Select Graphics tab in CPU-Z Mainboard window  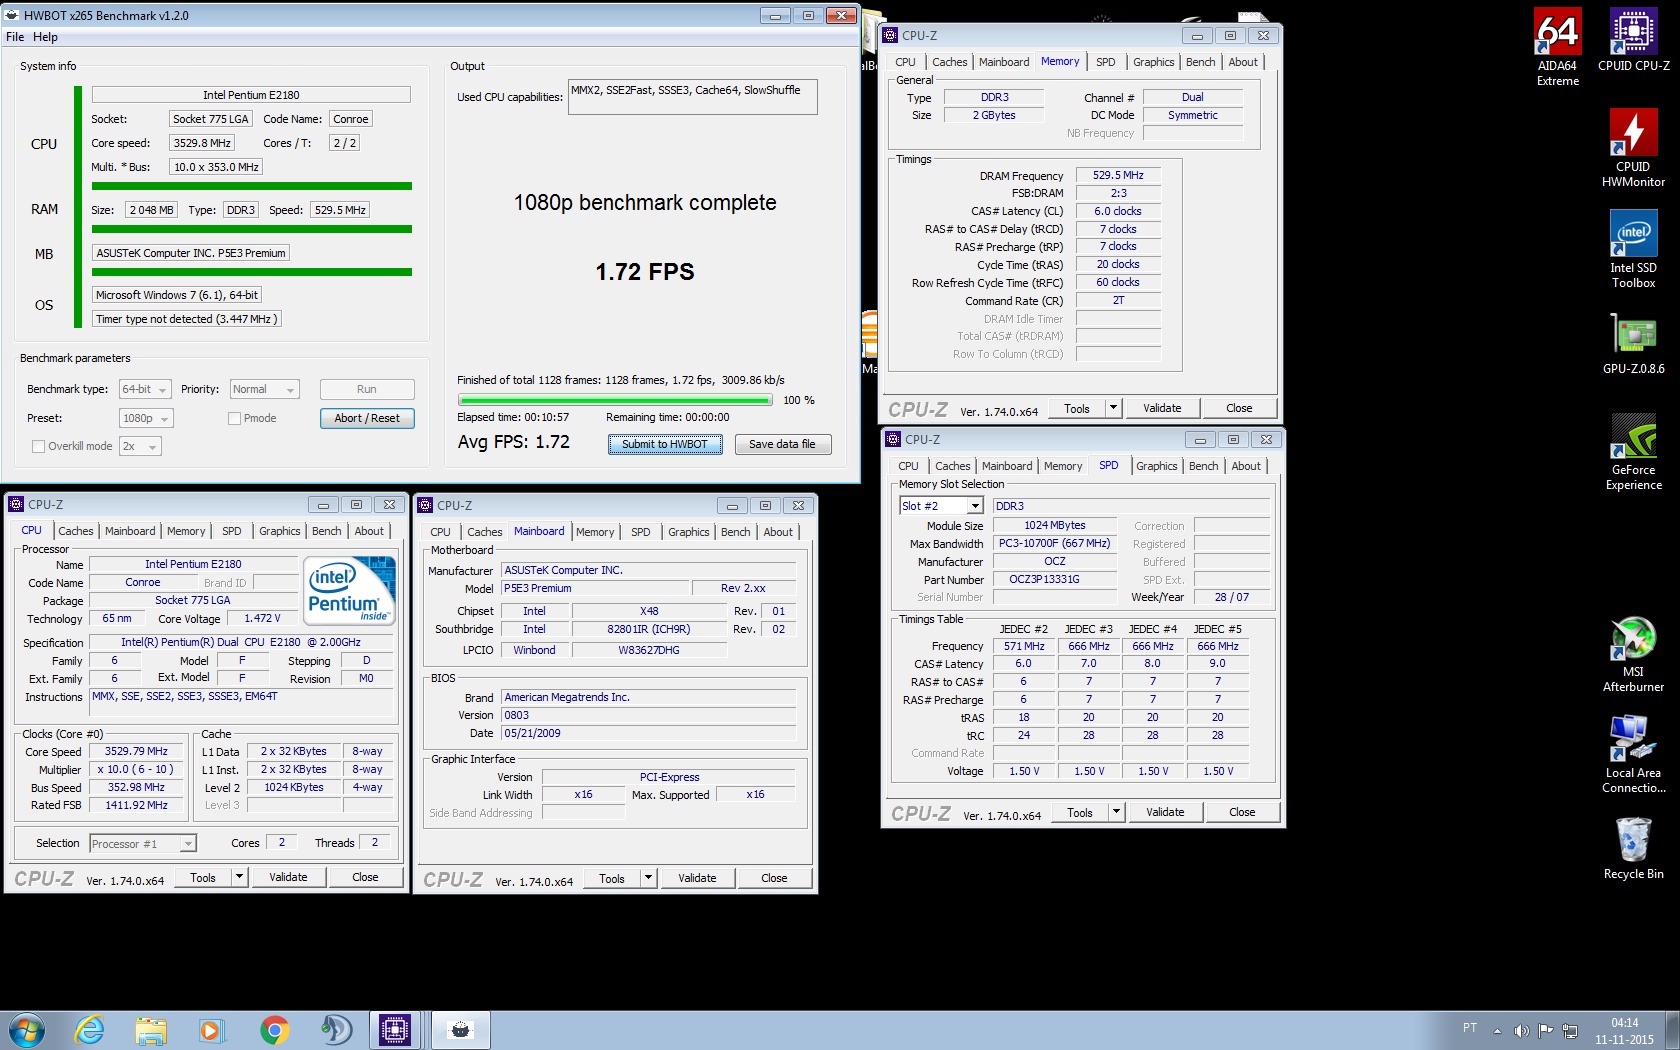click(688, 532)
